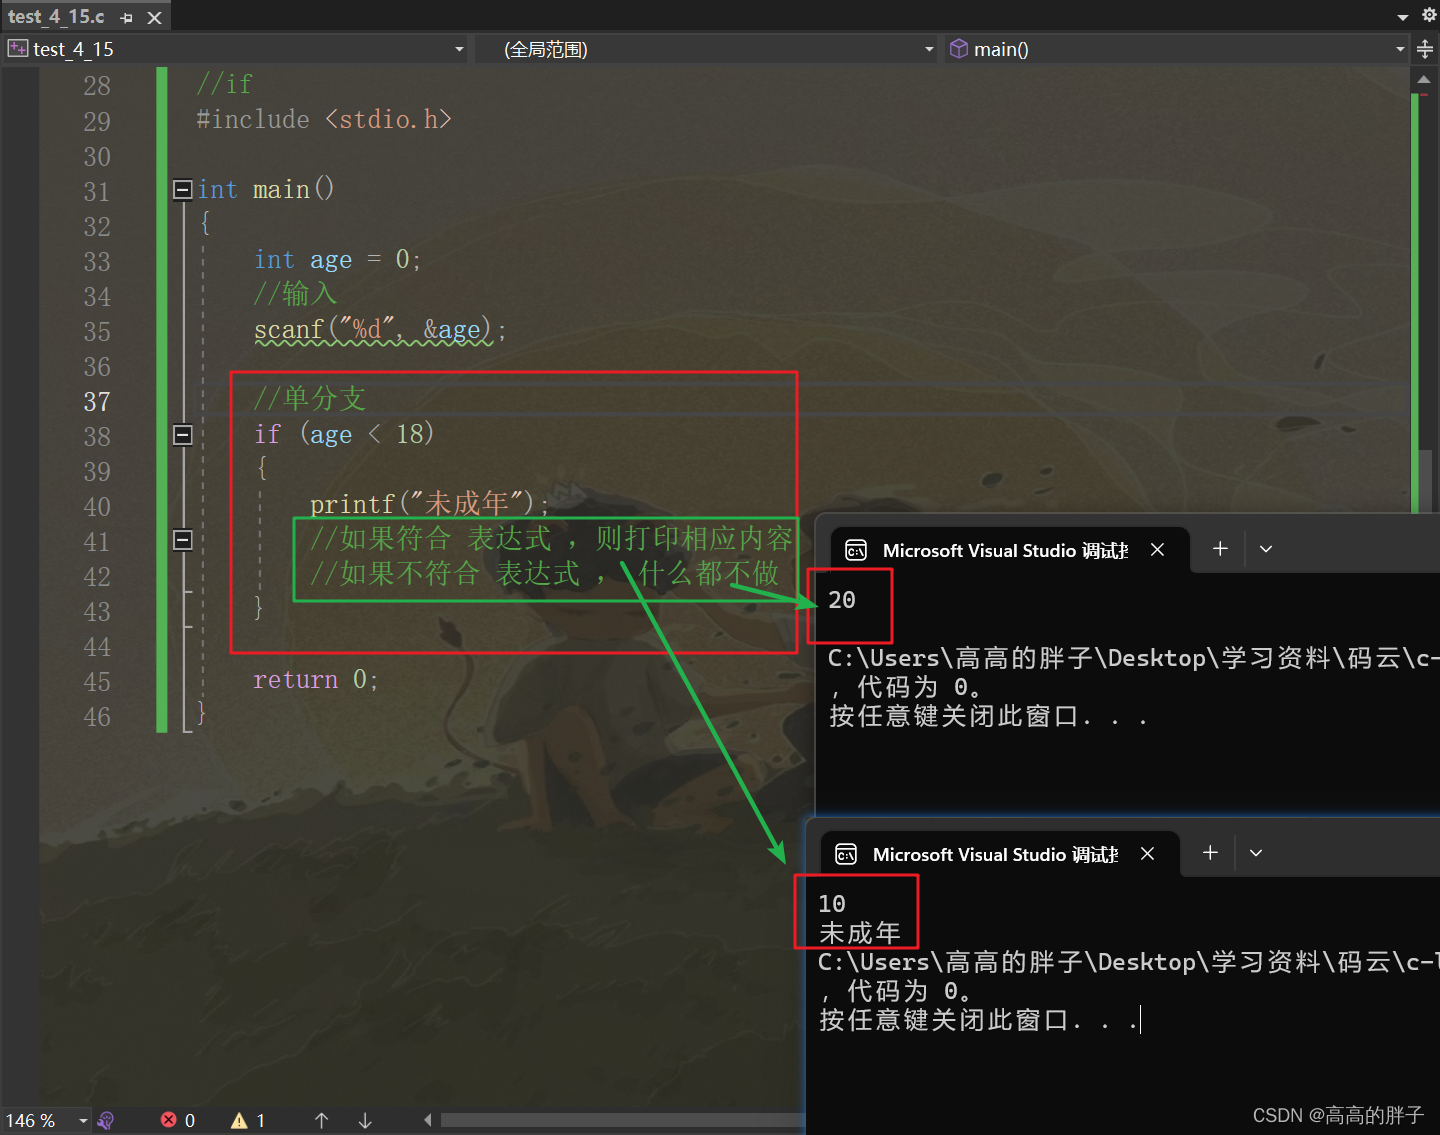
Task: Open the Visual Studio settings gear icon
Action: 1428,15
